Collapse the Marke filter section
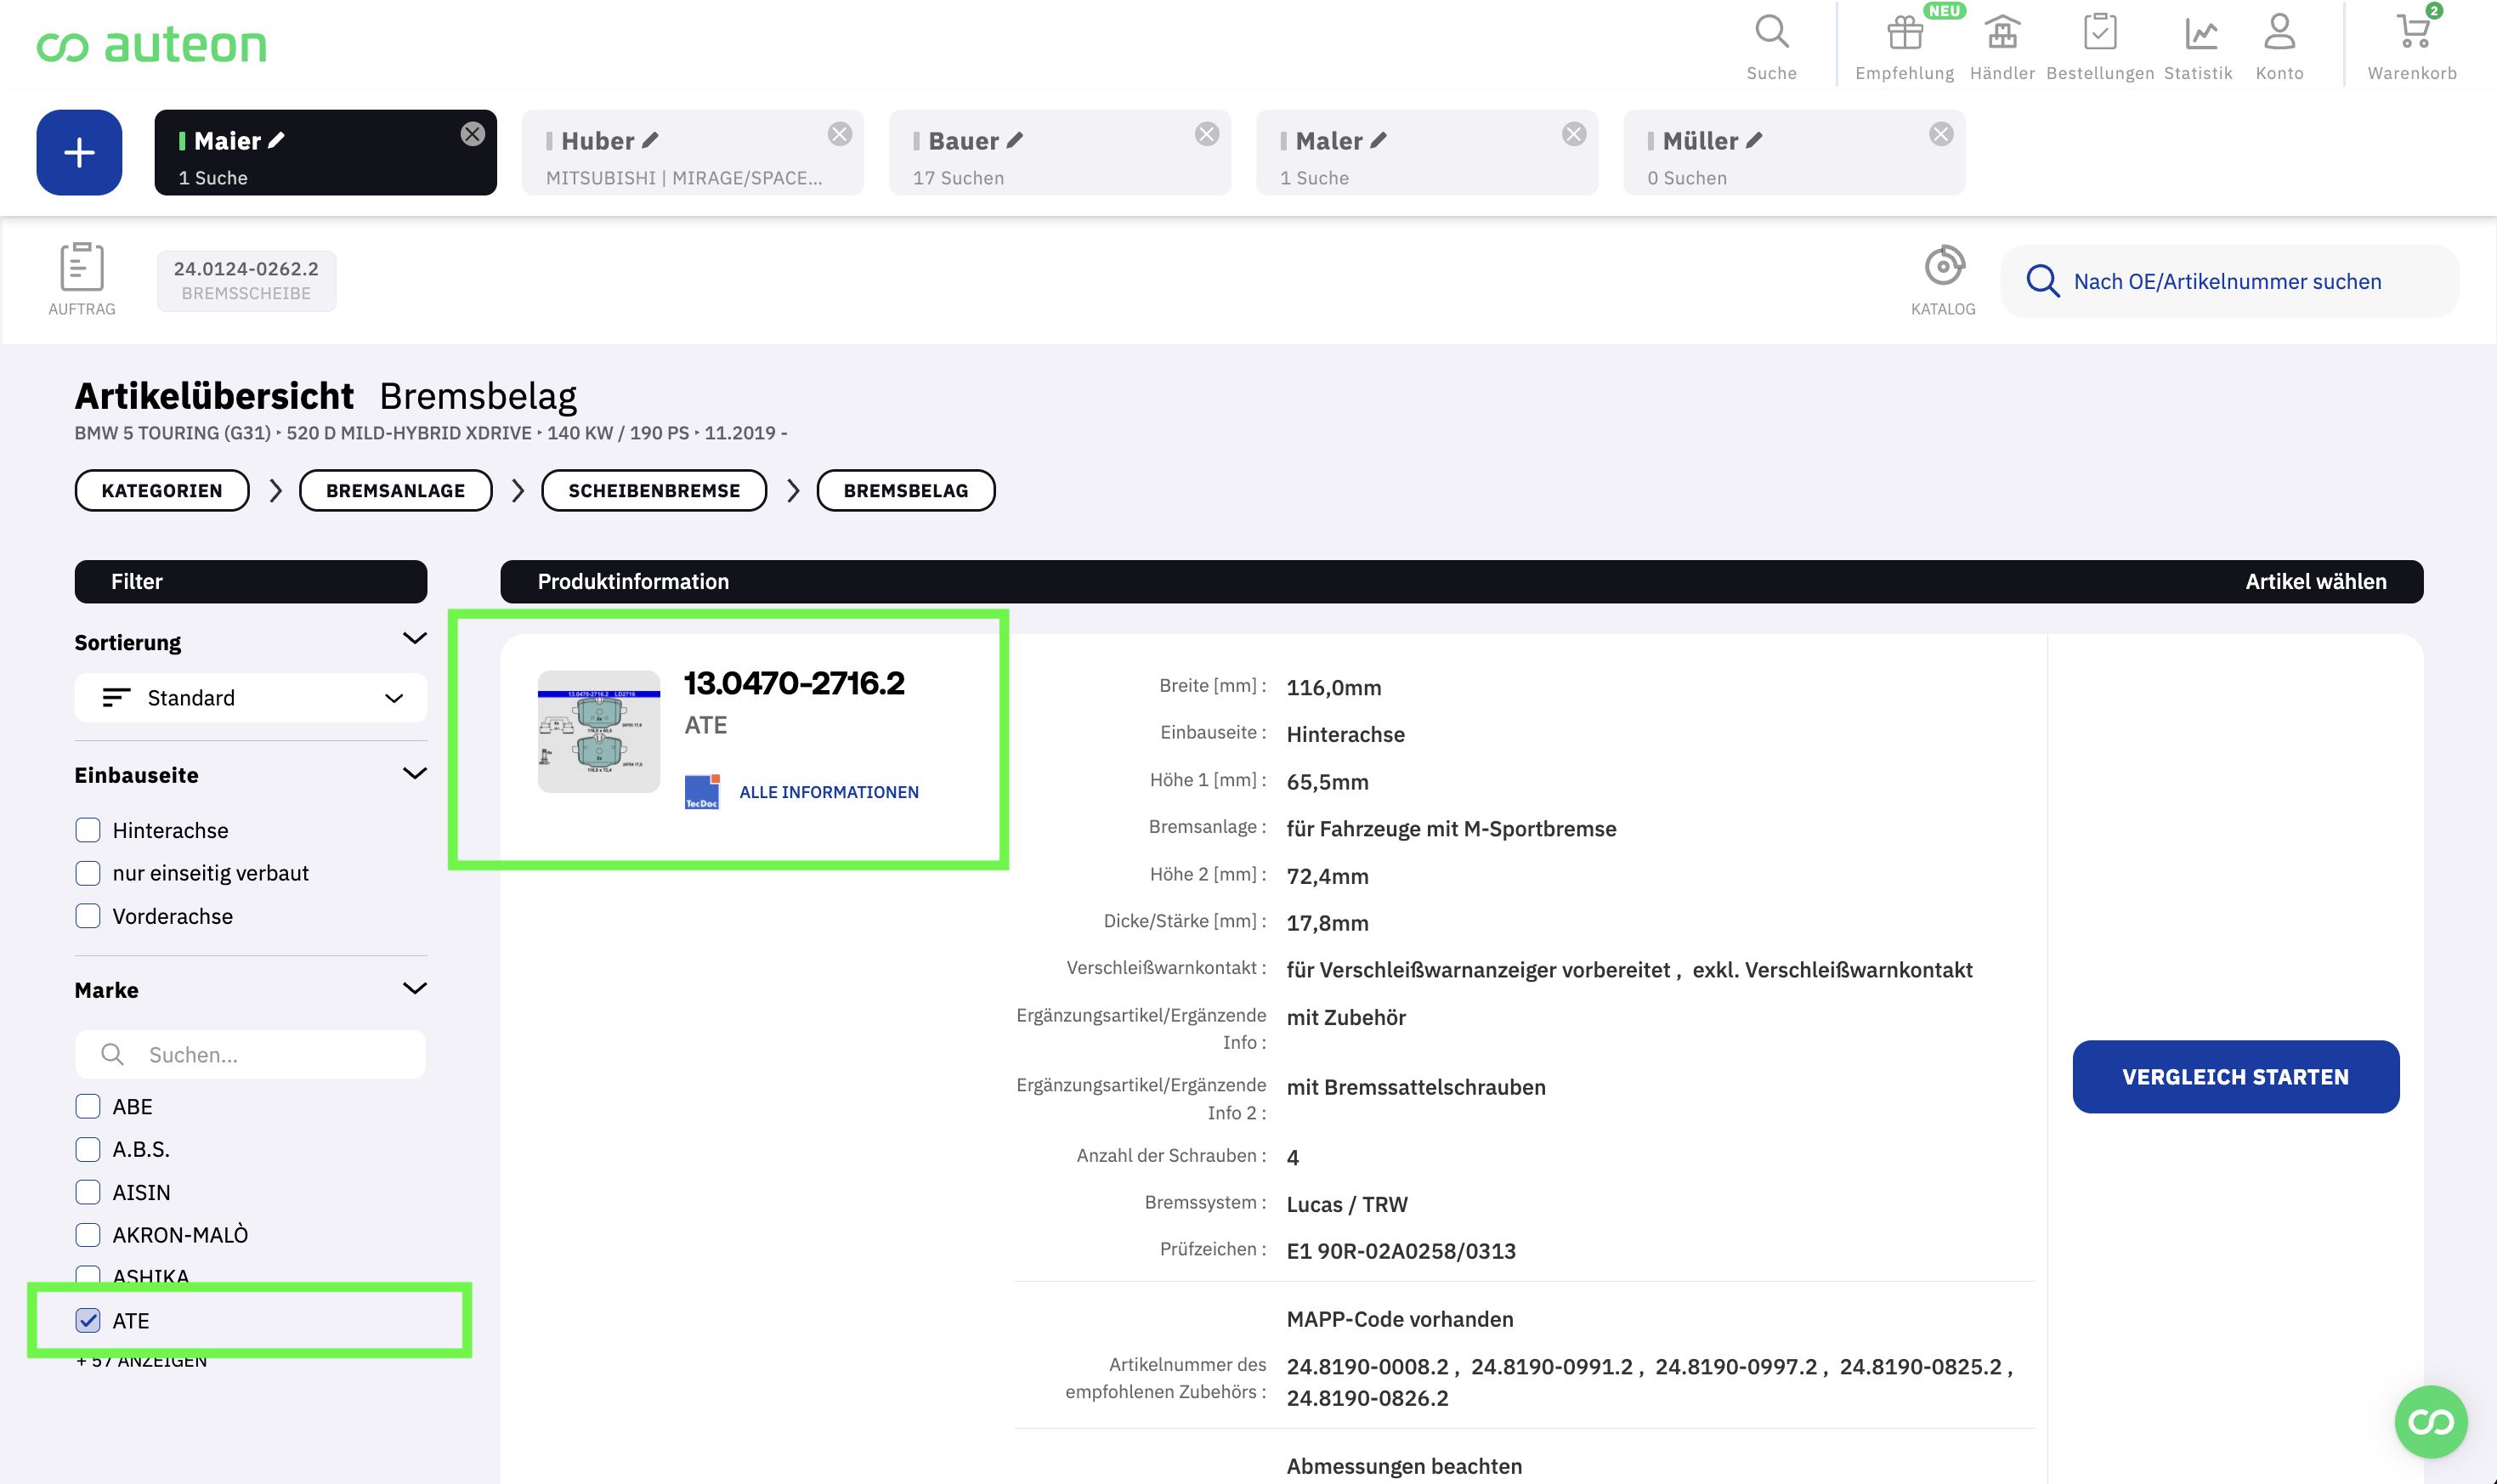The image size is (2497, 1484). click(414, 989)
